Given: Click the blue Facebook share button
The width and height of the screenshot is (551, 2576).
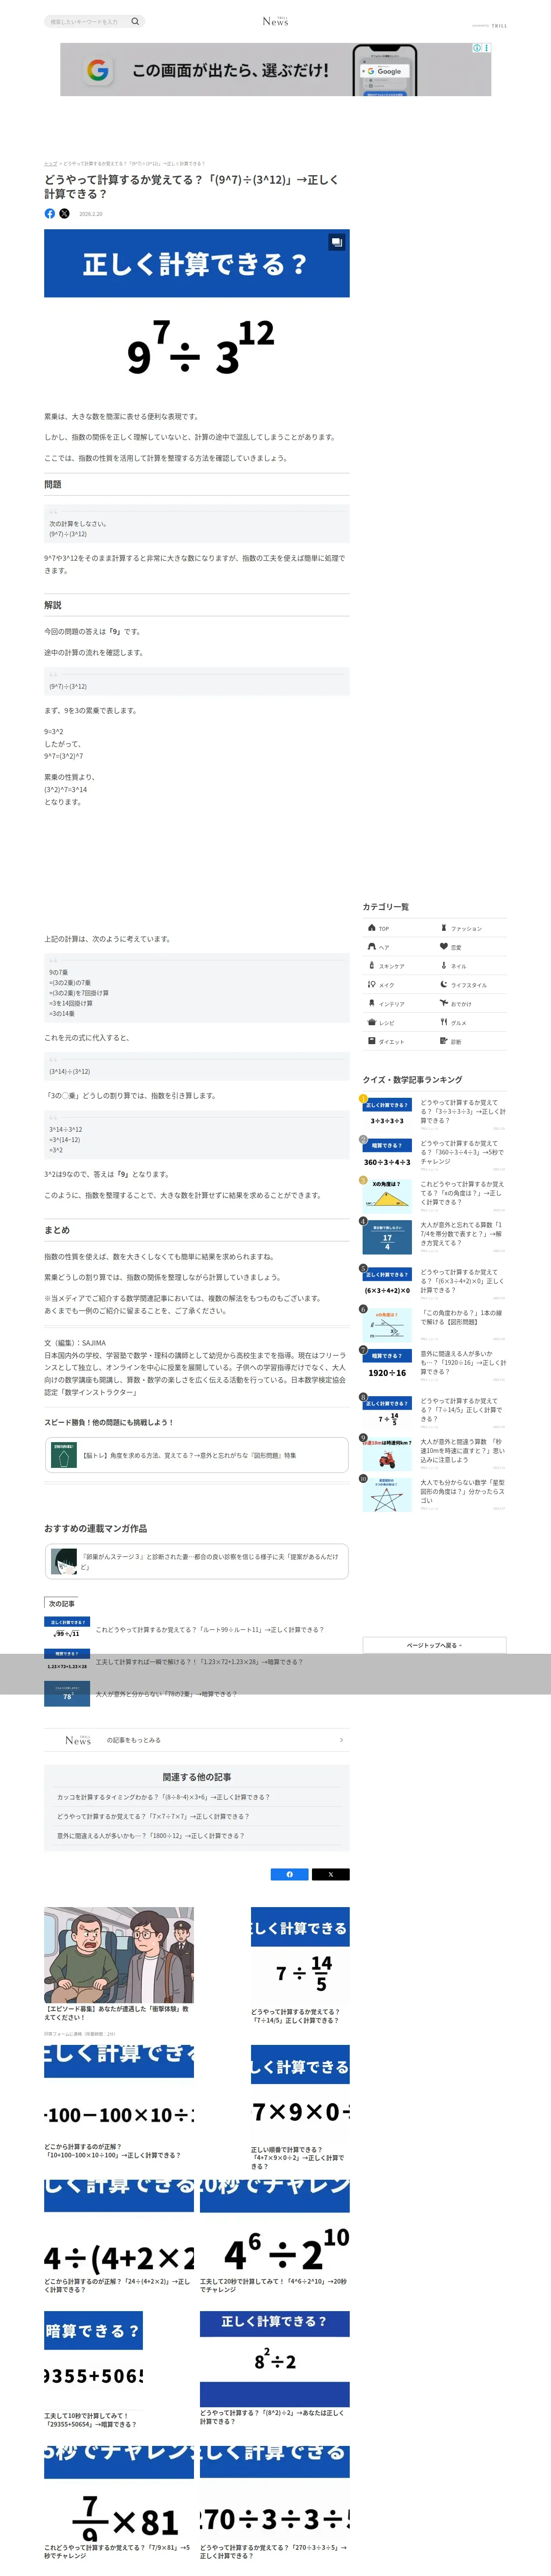Looking at the screenshot, I should 290,1874.
